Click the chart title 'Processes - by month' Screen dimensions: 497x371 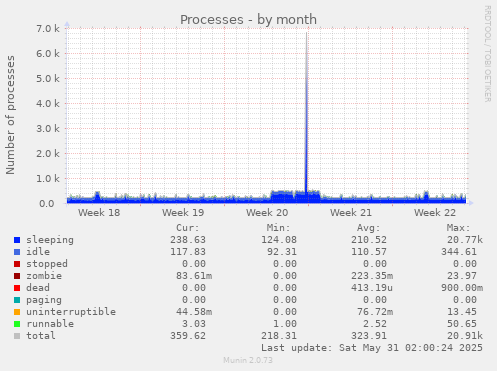(248, 20)
